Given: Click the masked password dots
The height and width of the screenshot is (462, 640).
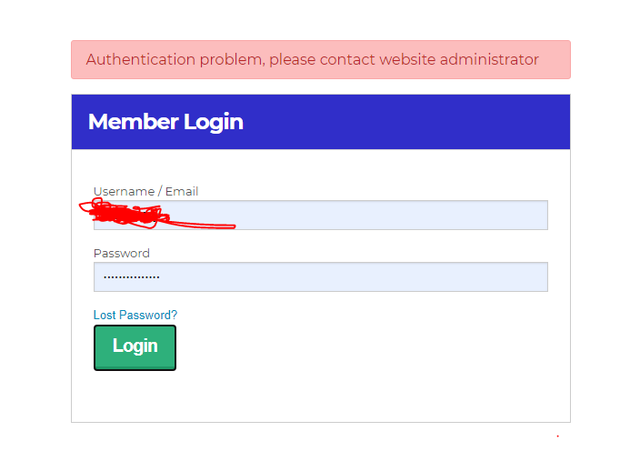Looking at the screenshot, I should 131,278.
